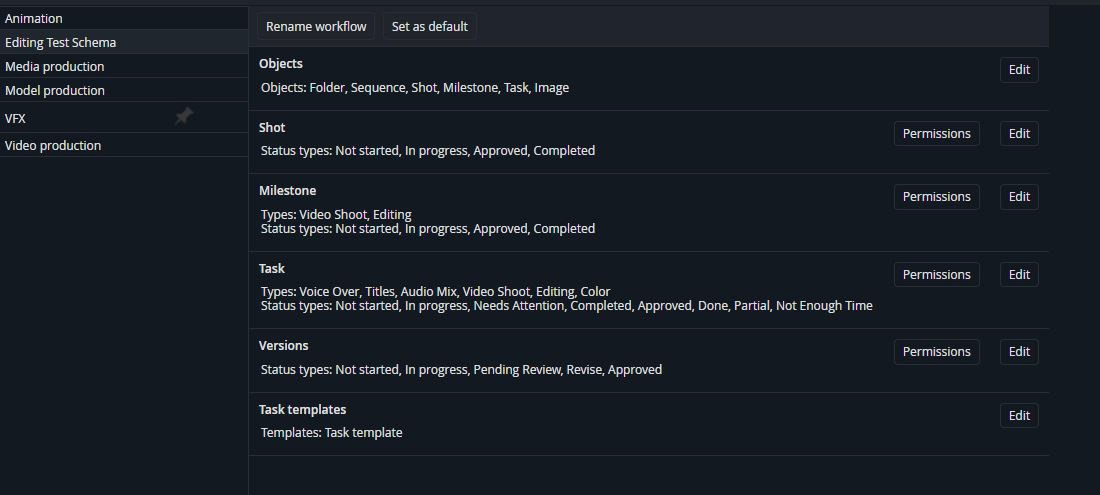Edit the Shot status types

pos(1019,134)
